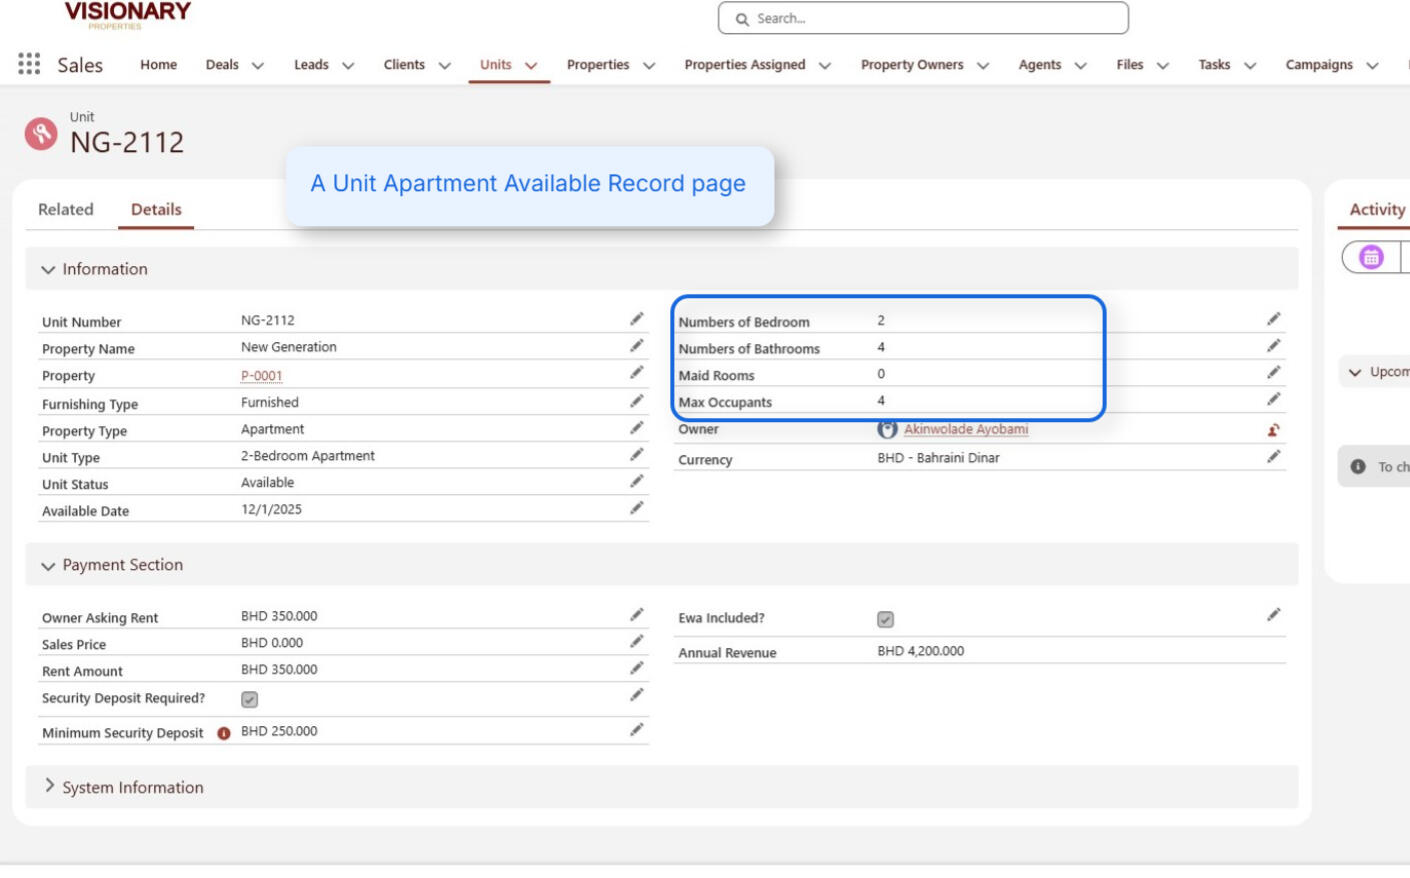Image resolution: width=1410 pixels, height=878 pixels.
Task: Collapse the Payment Section
Action: pyautogui.click(x=48, y=566)
